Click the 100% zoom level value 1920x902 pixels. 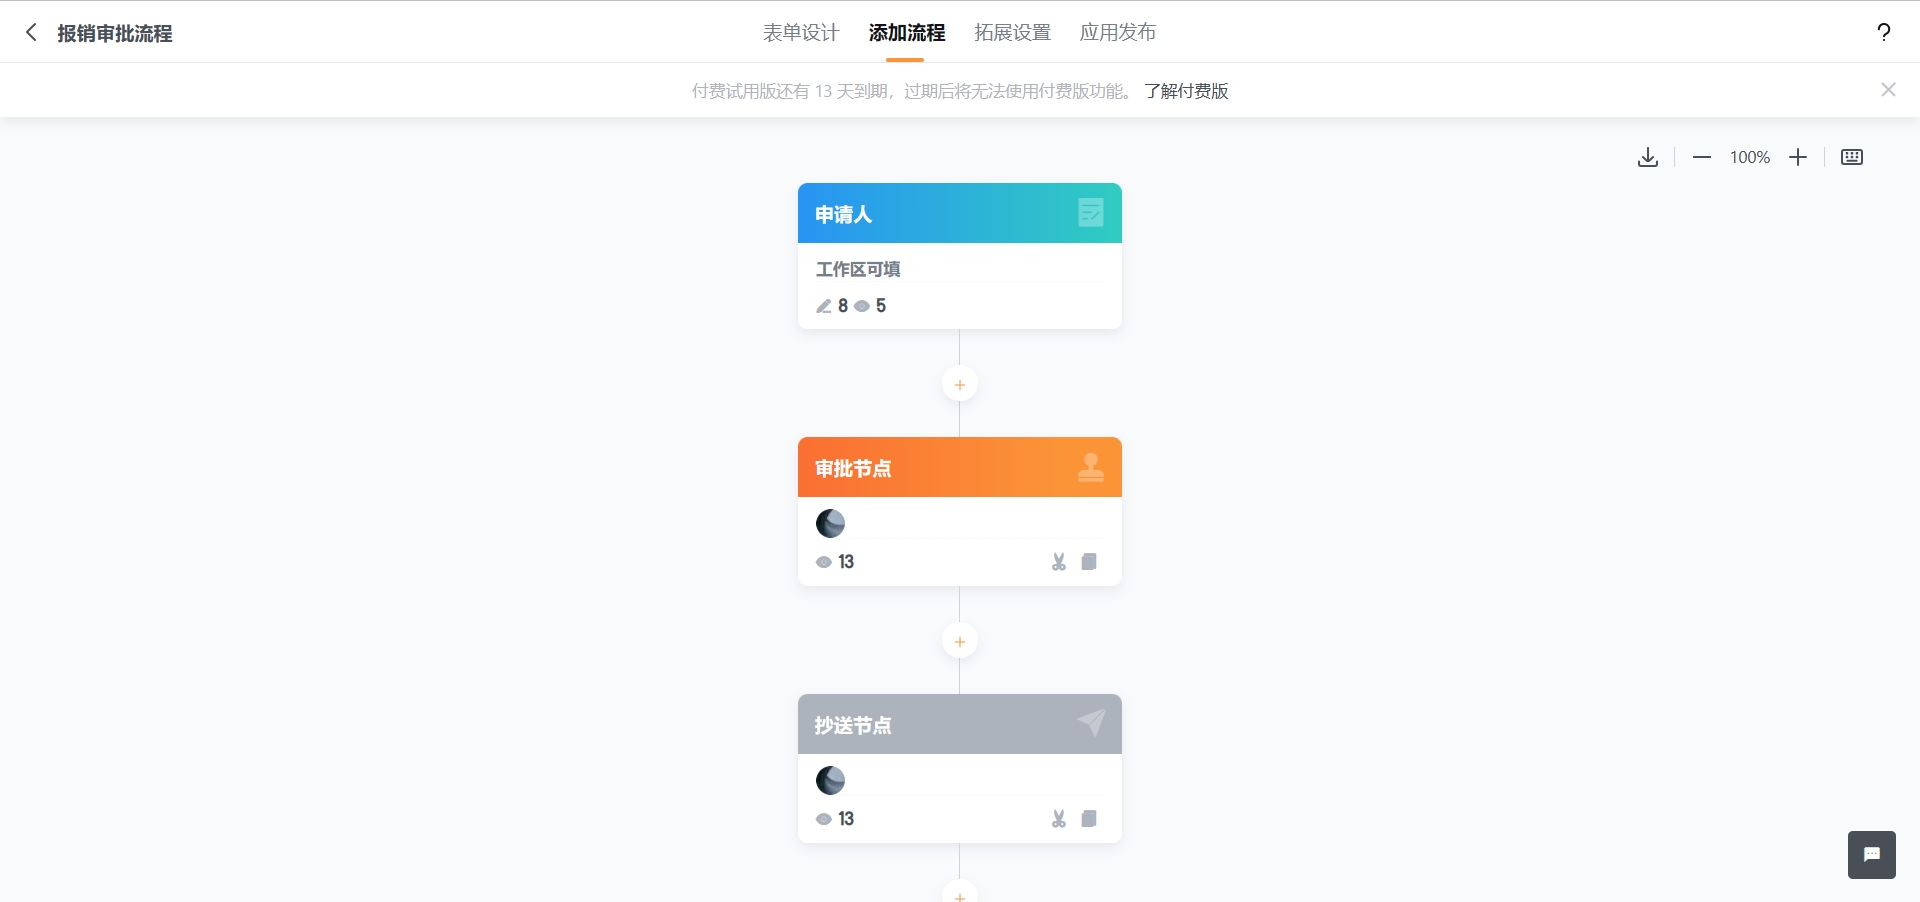(x=1750, y=157)
